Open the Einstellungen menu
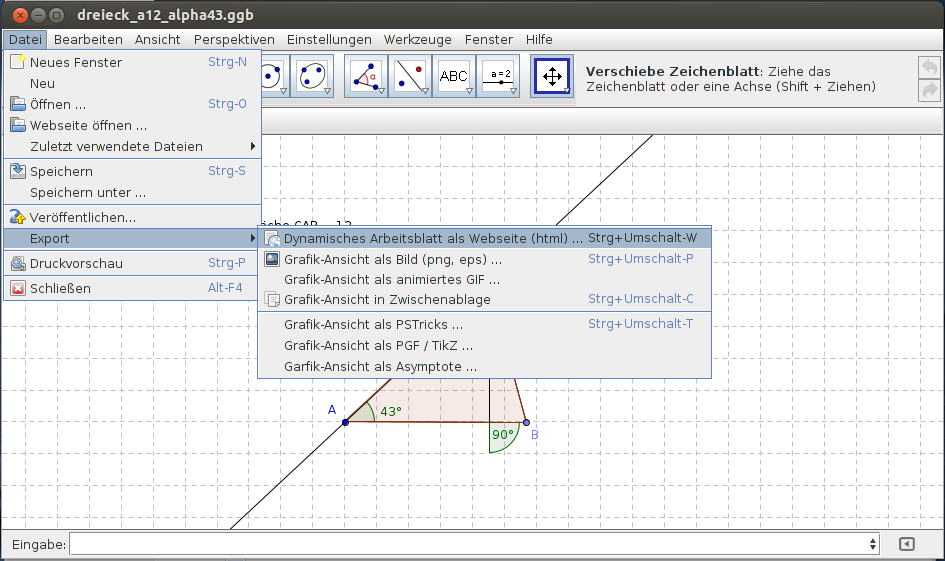Viewport: 945px width, 561px height. 329,39
